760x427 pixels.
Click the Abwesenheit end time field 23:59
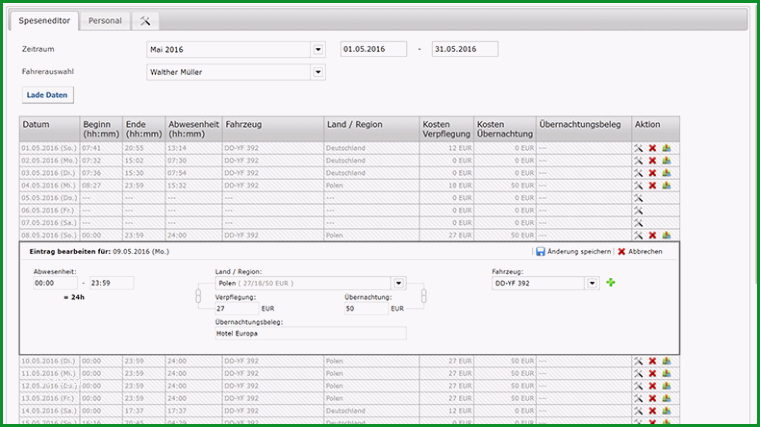tap(111, 283)
